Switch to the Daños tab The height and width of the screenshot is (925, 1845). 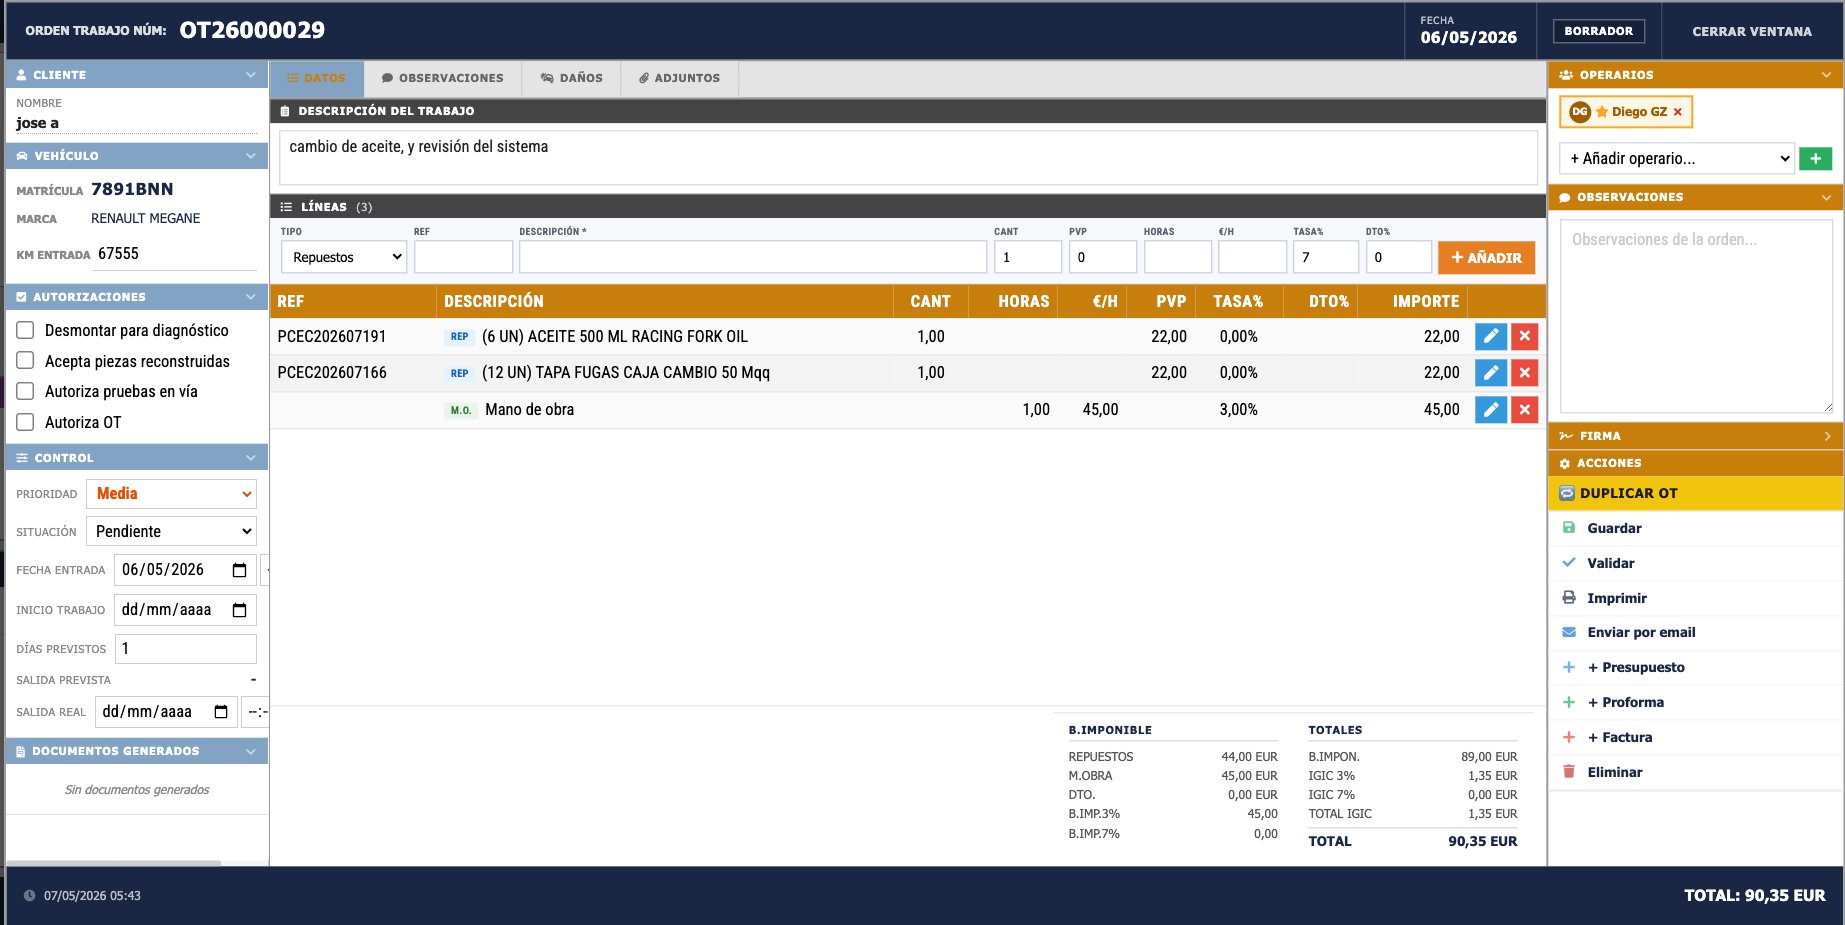(x=572, y=78)
